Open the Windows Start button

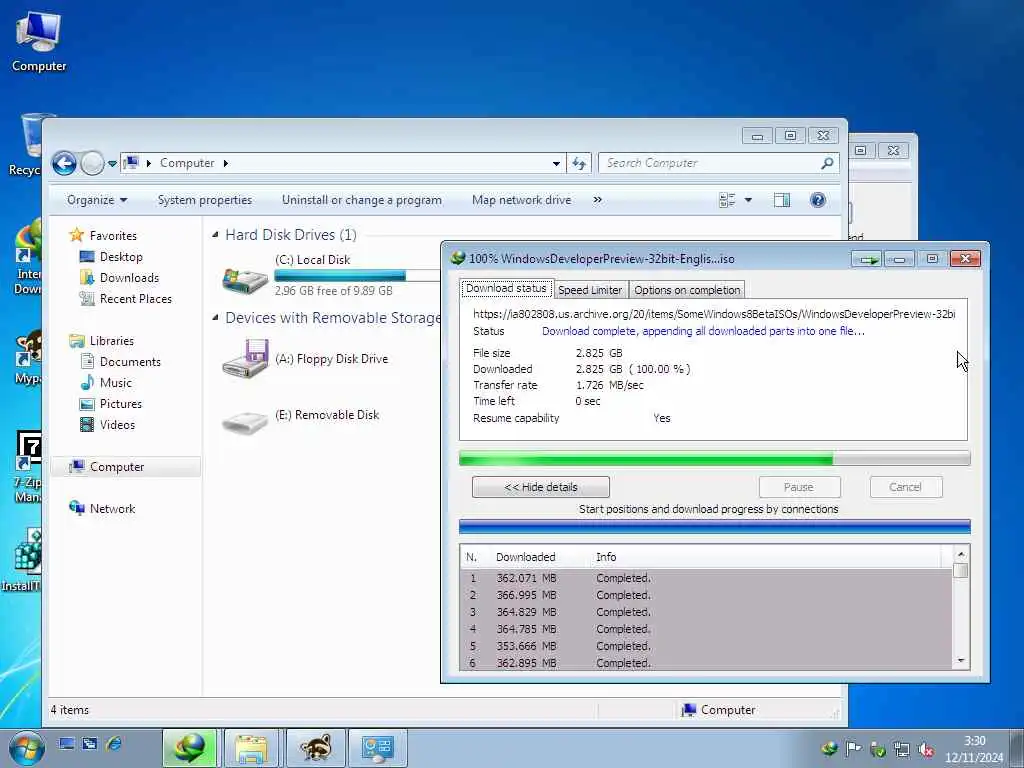(26, 747)
